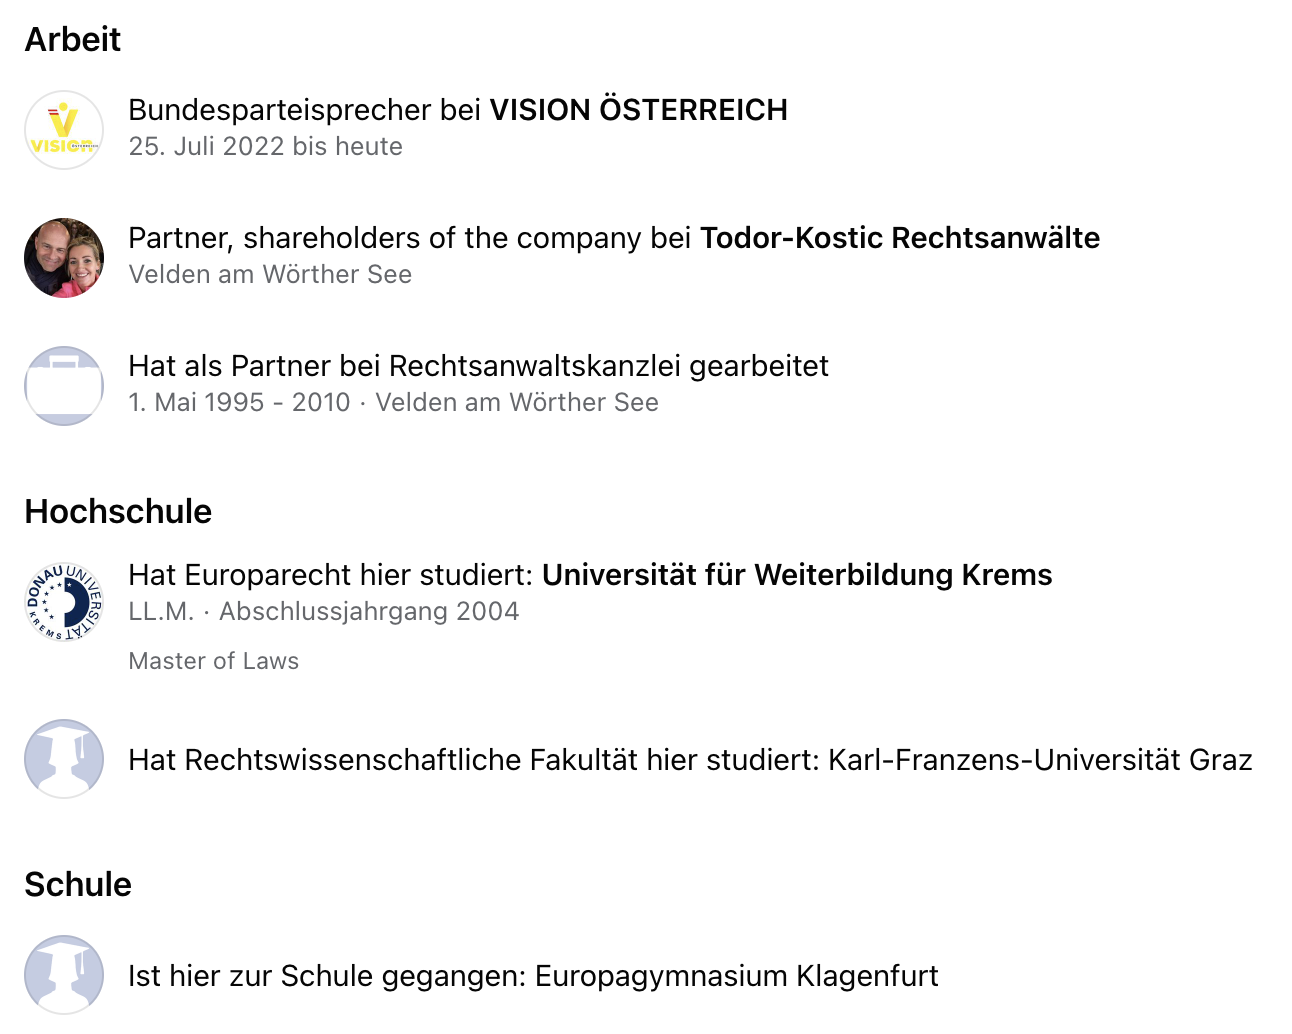Click the Arbeit section heading
This screenshot has height=1034, width=1292.
click(x=72, y=39)
